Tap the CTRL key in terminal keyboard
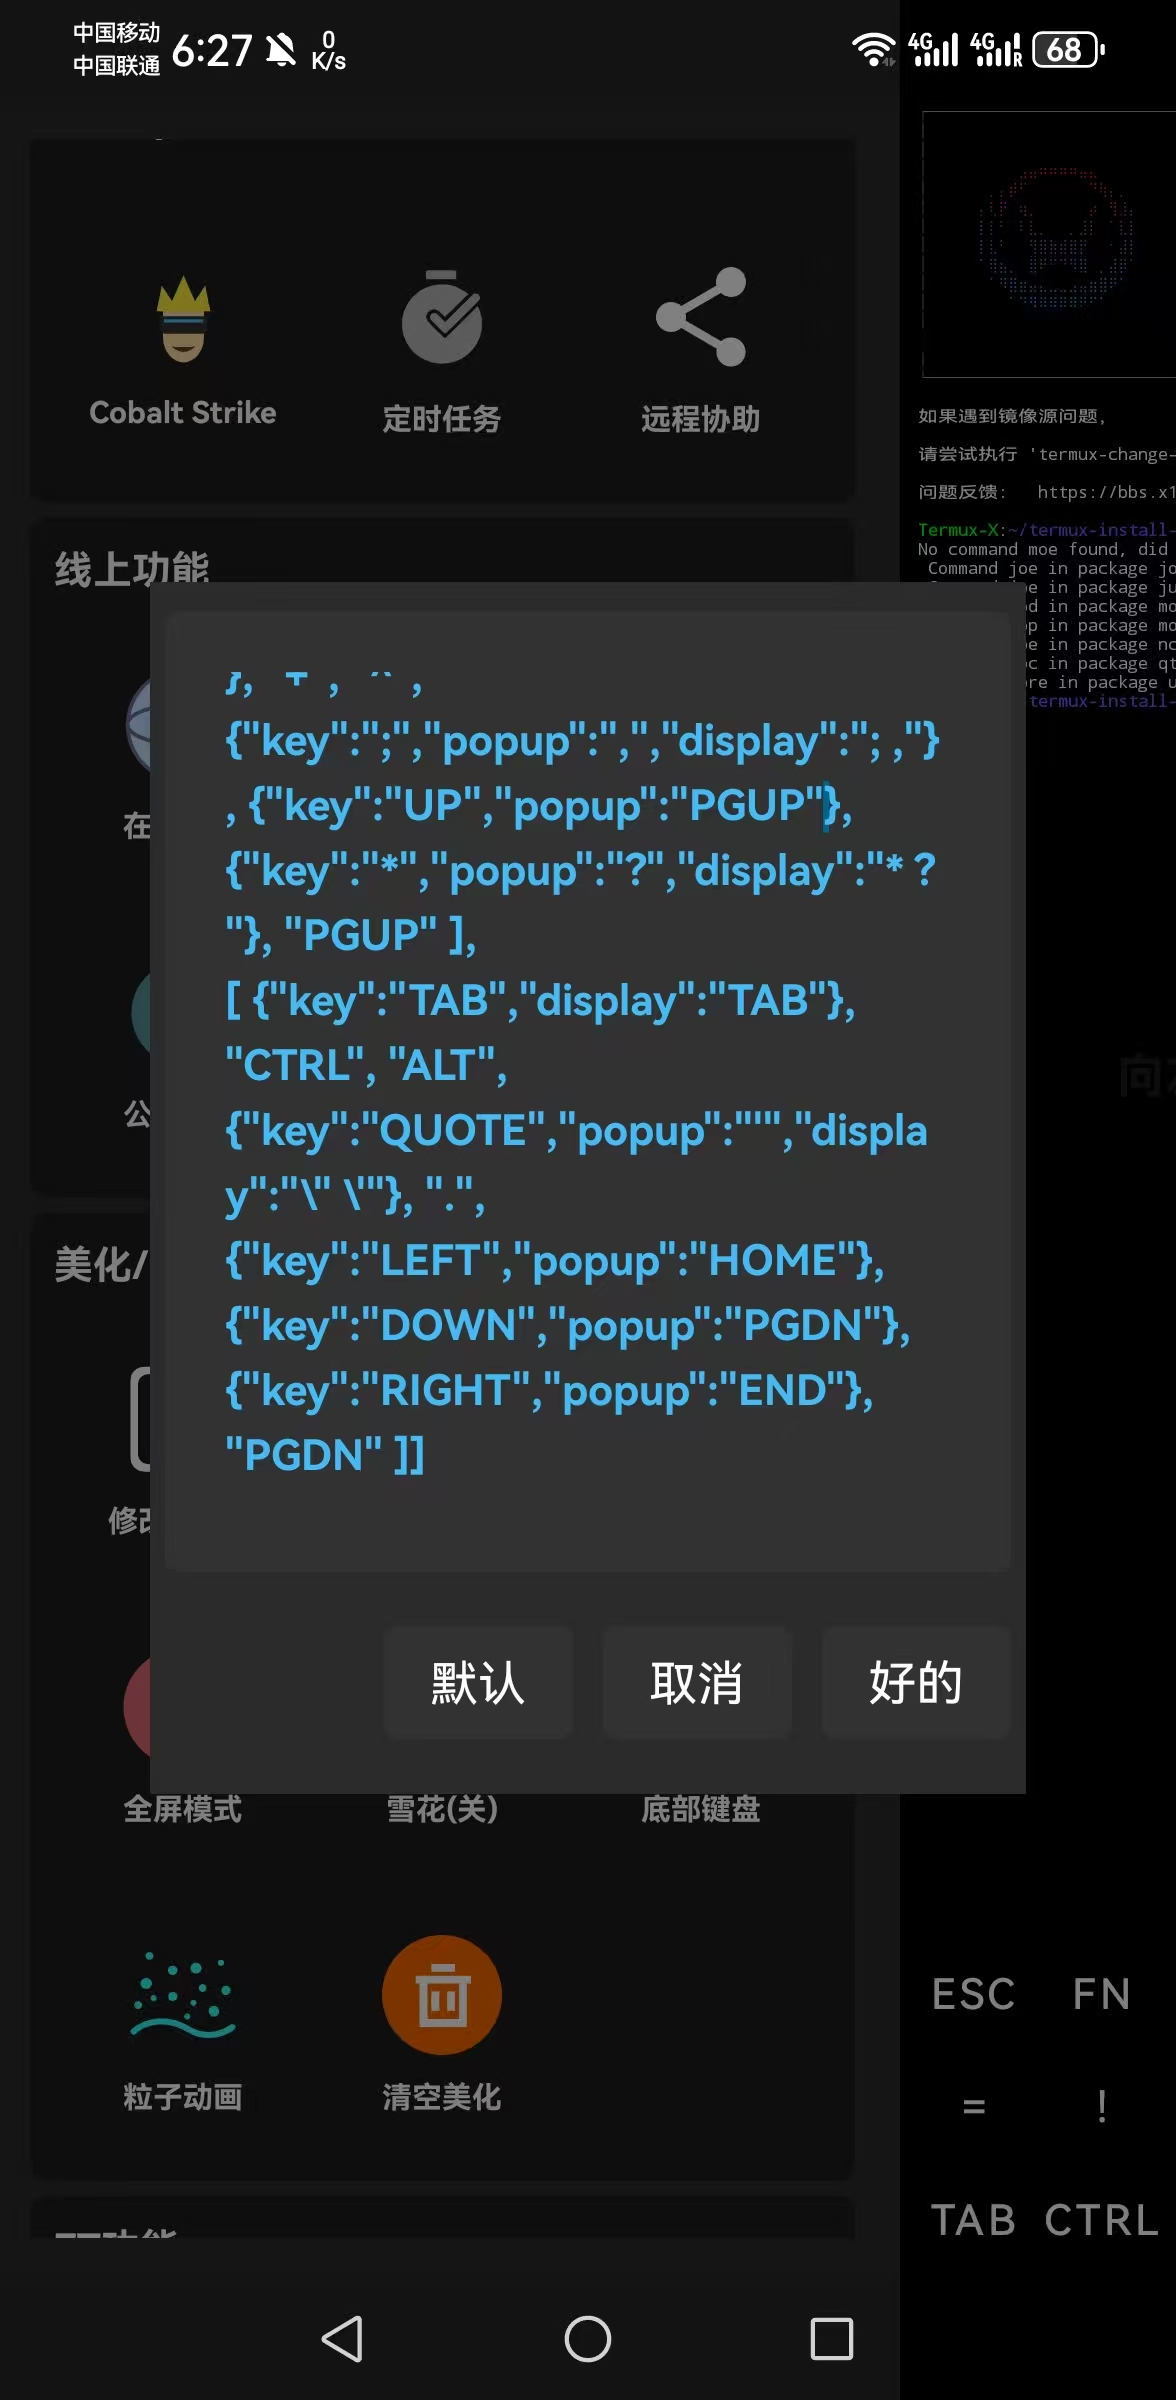 tap(1102, 2220)
